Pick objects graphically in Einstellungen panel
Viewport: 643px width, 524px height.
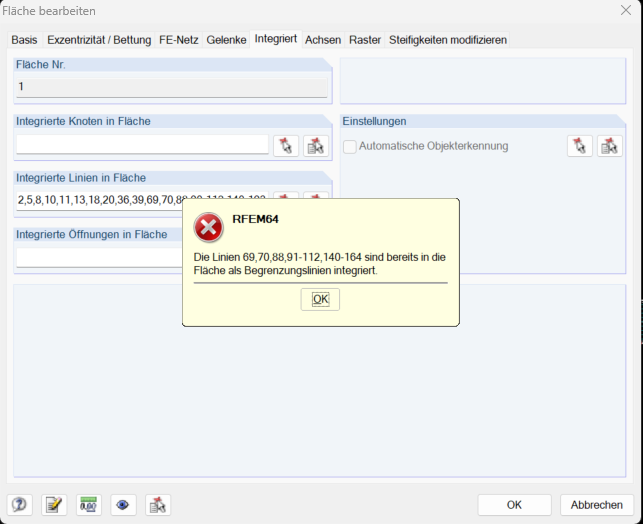coord(579,146)
